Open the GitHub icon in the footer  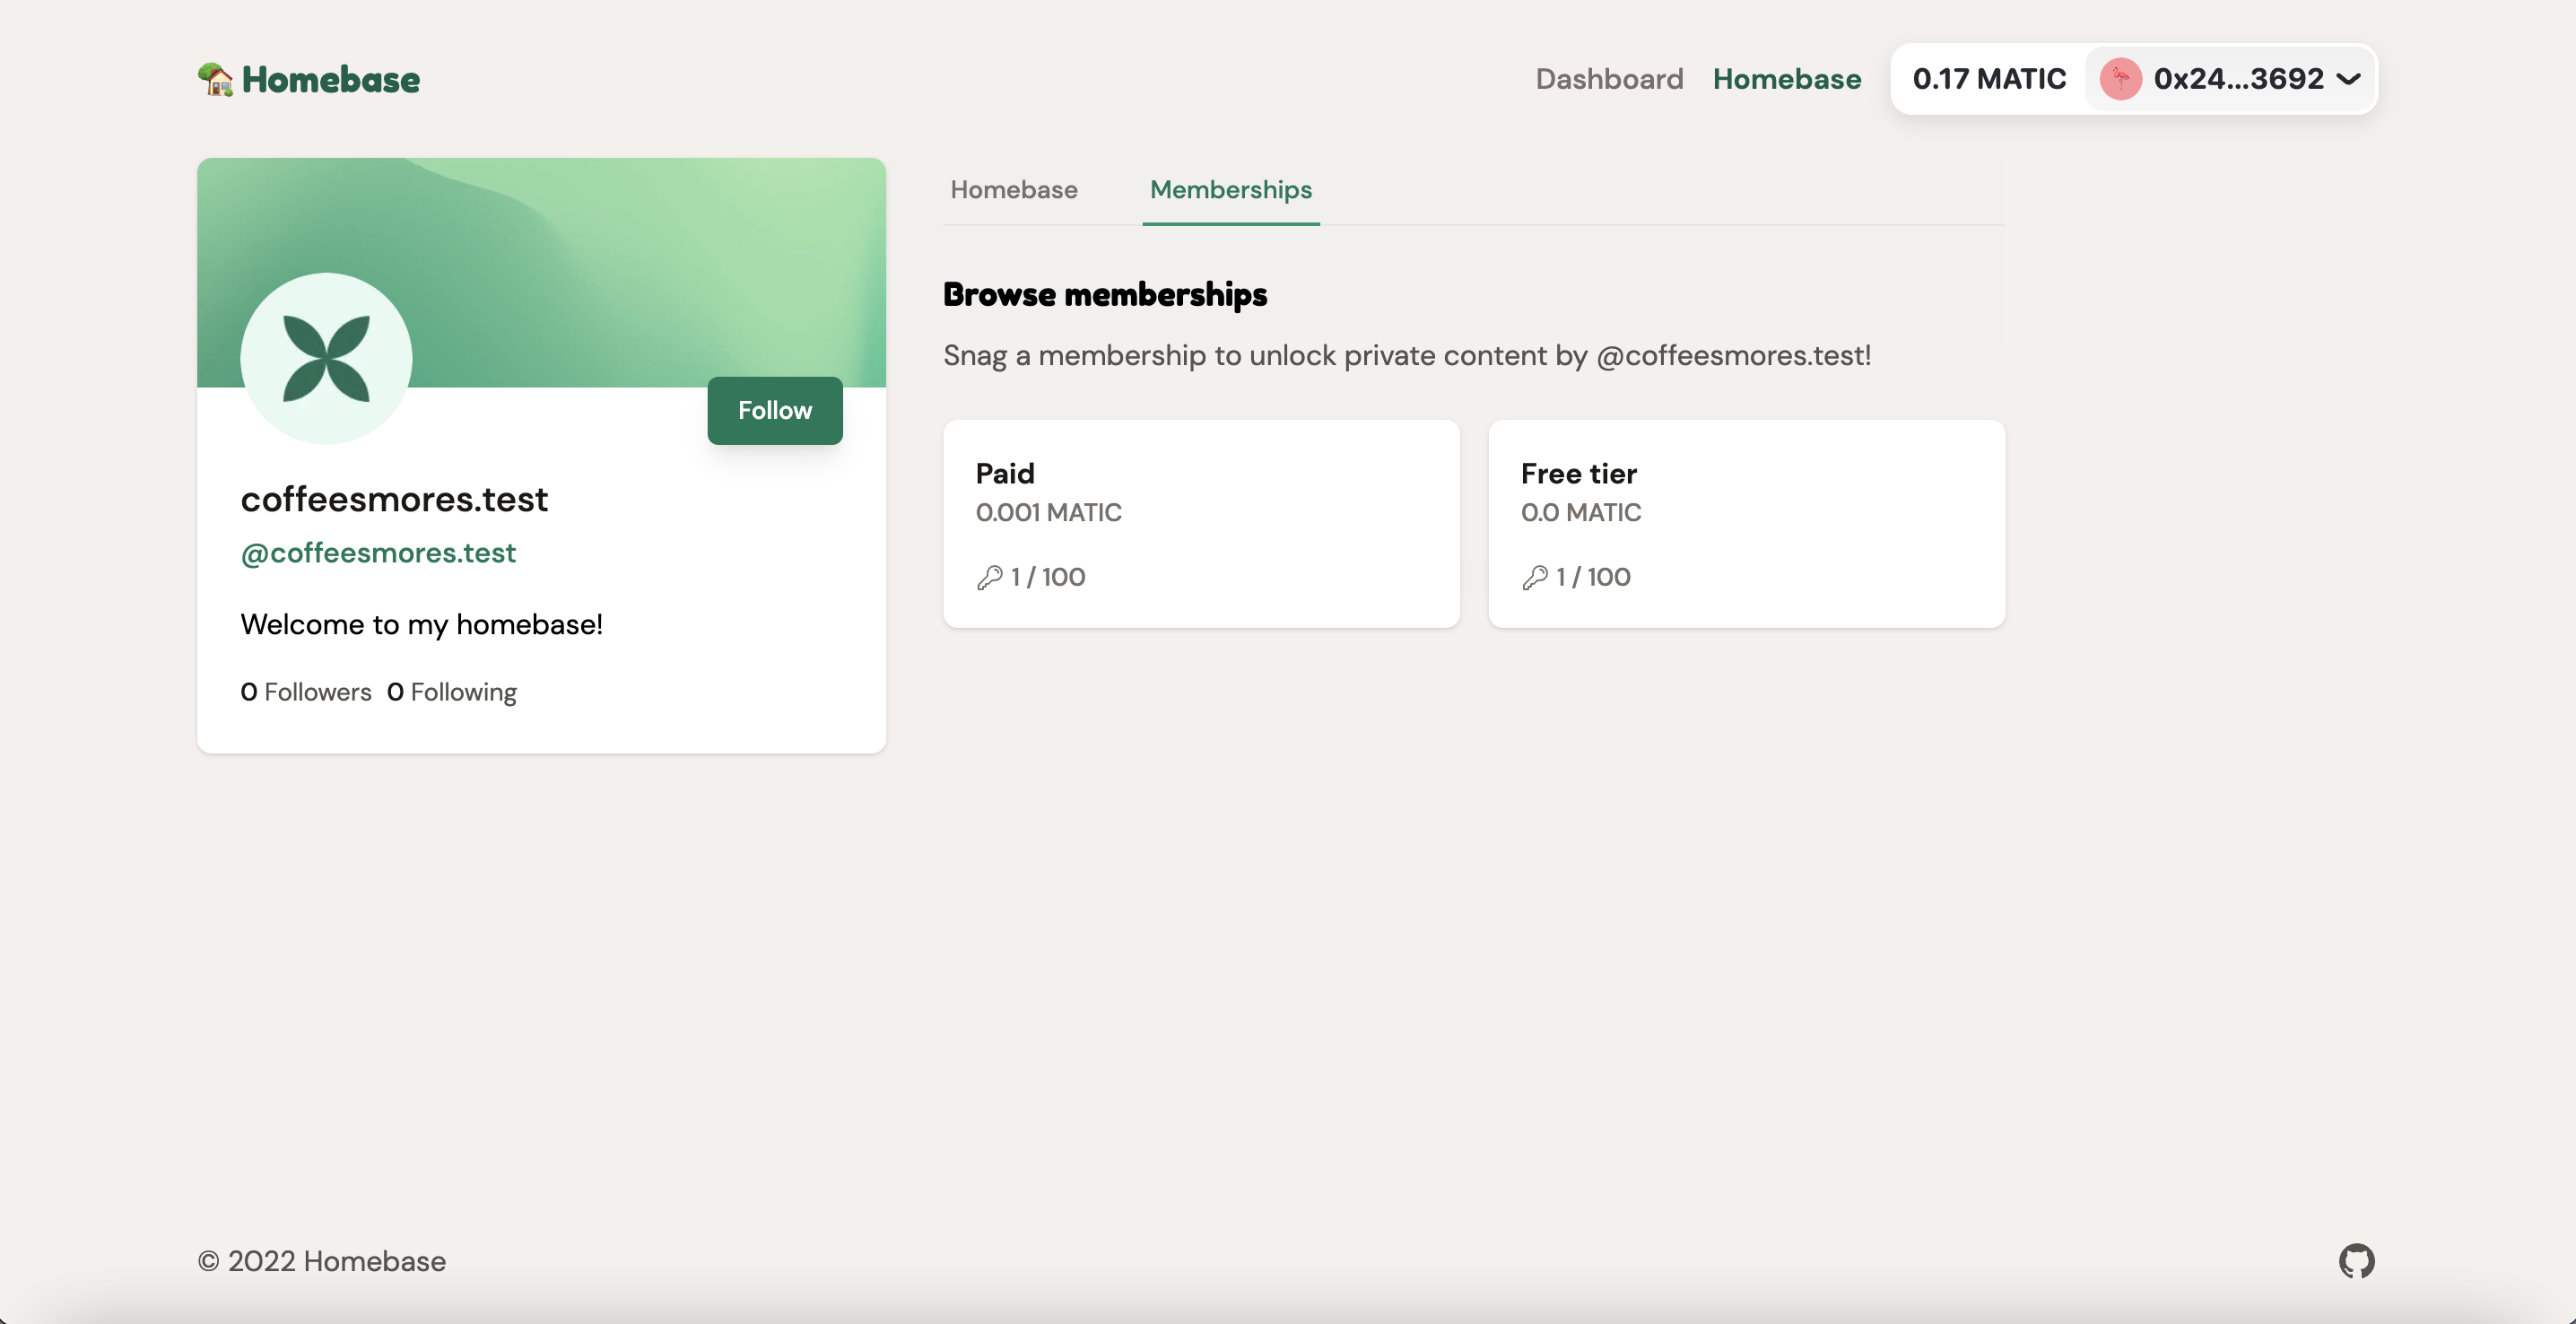[2356, 1261]
